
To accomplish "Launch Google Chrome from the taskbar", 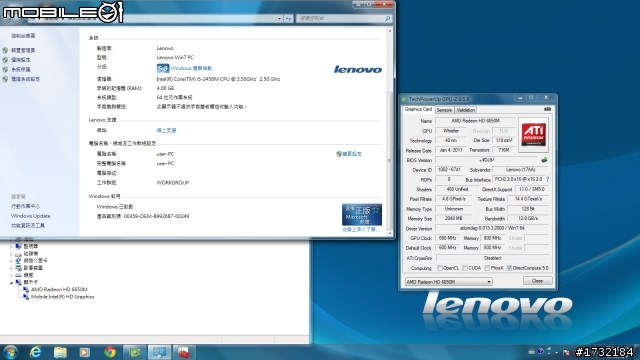I will (x=109, y=352).
